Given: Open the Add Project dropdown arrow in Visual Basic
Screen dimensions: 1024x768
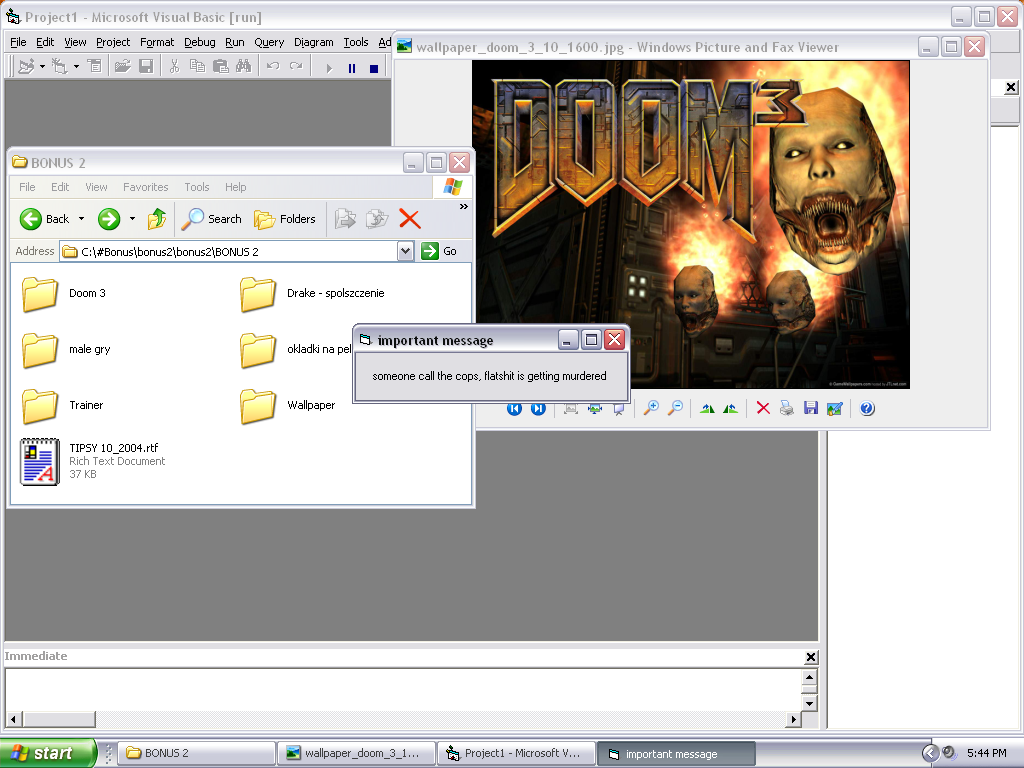Looking at the screenshot, I should coord(42,66).
